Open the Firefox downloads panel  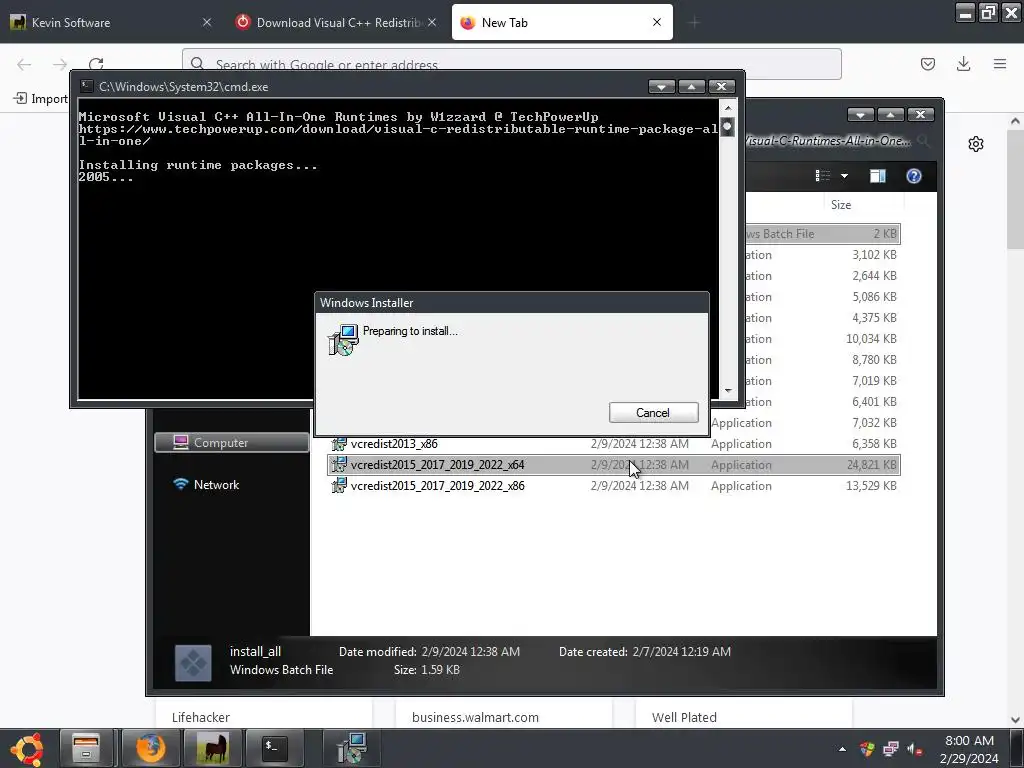(963, 64)
